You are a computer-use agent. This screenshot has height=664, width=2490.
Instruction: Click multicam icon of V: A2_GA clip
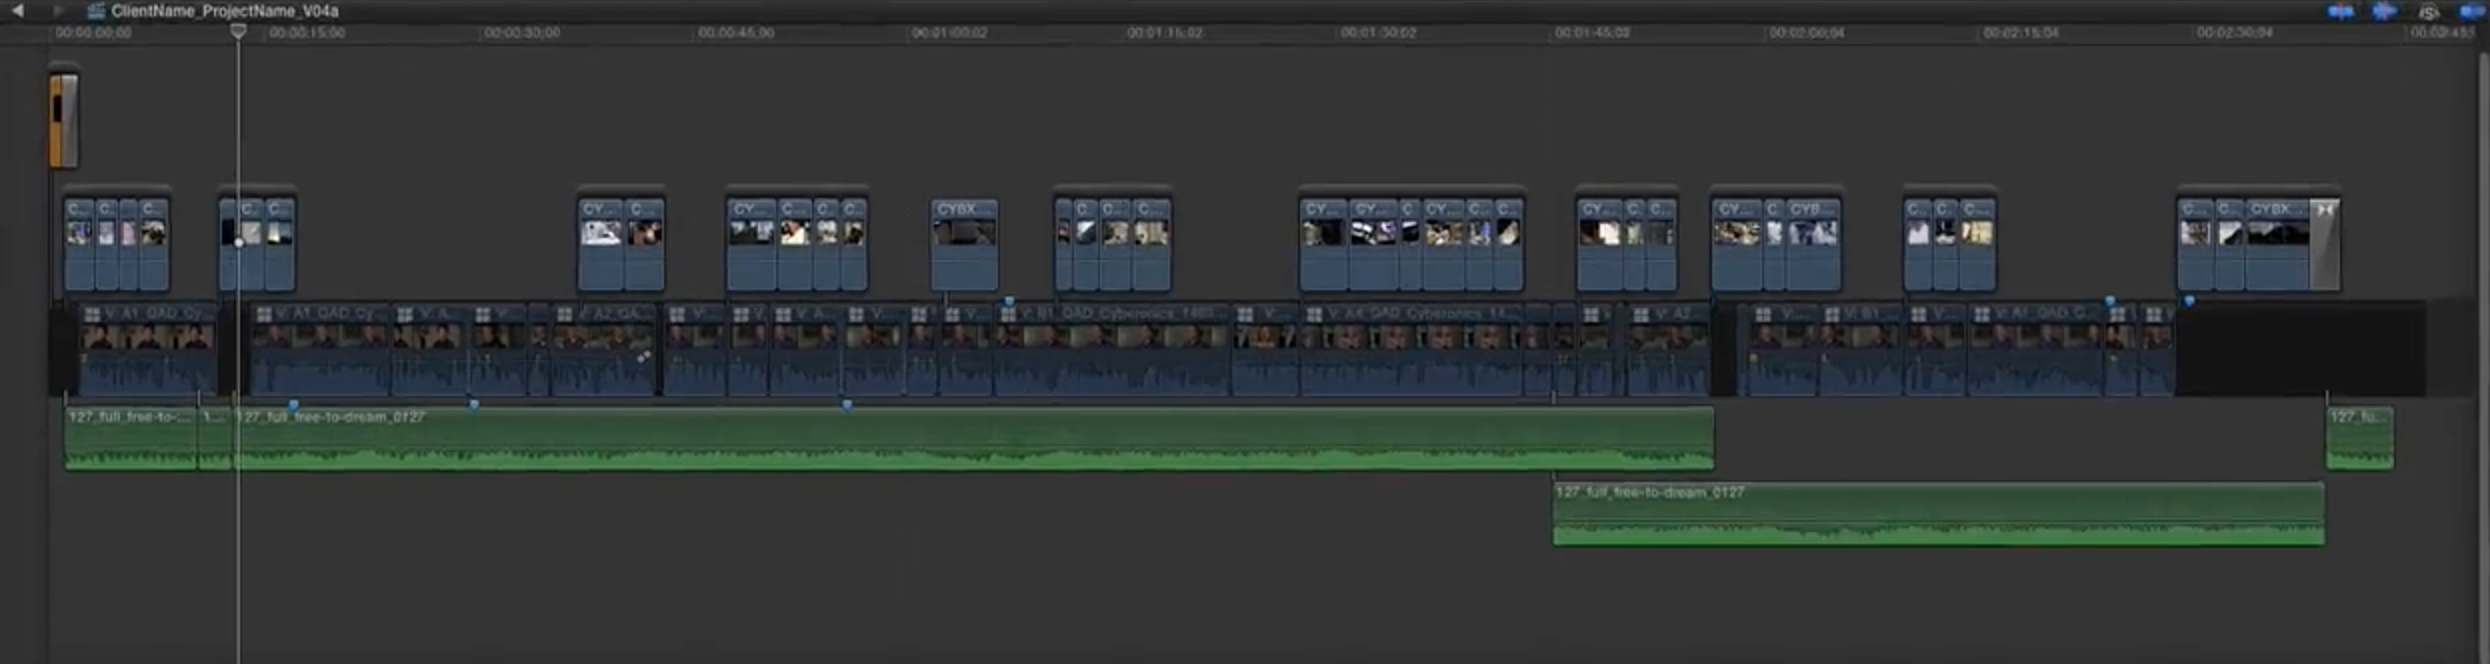click(x=565, y=314)
